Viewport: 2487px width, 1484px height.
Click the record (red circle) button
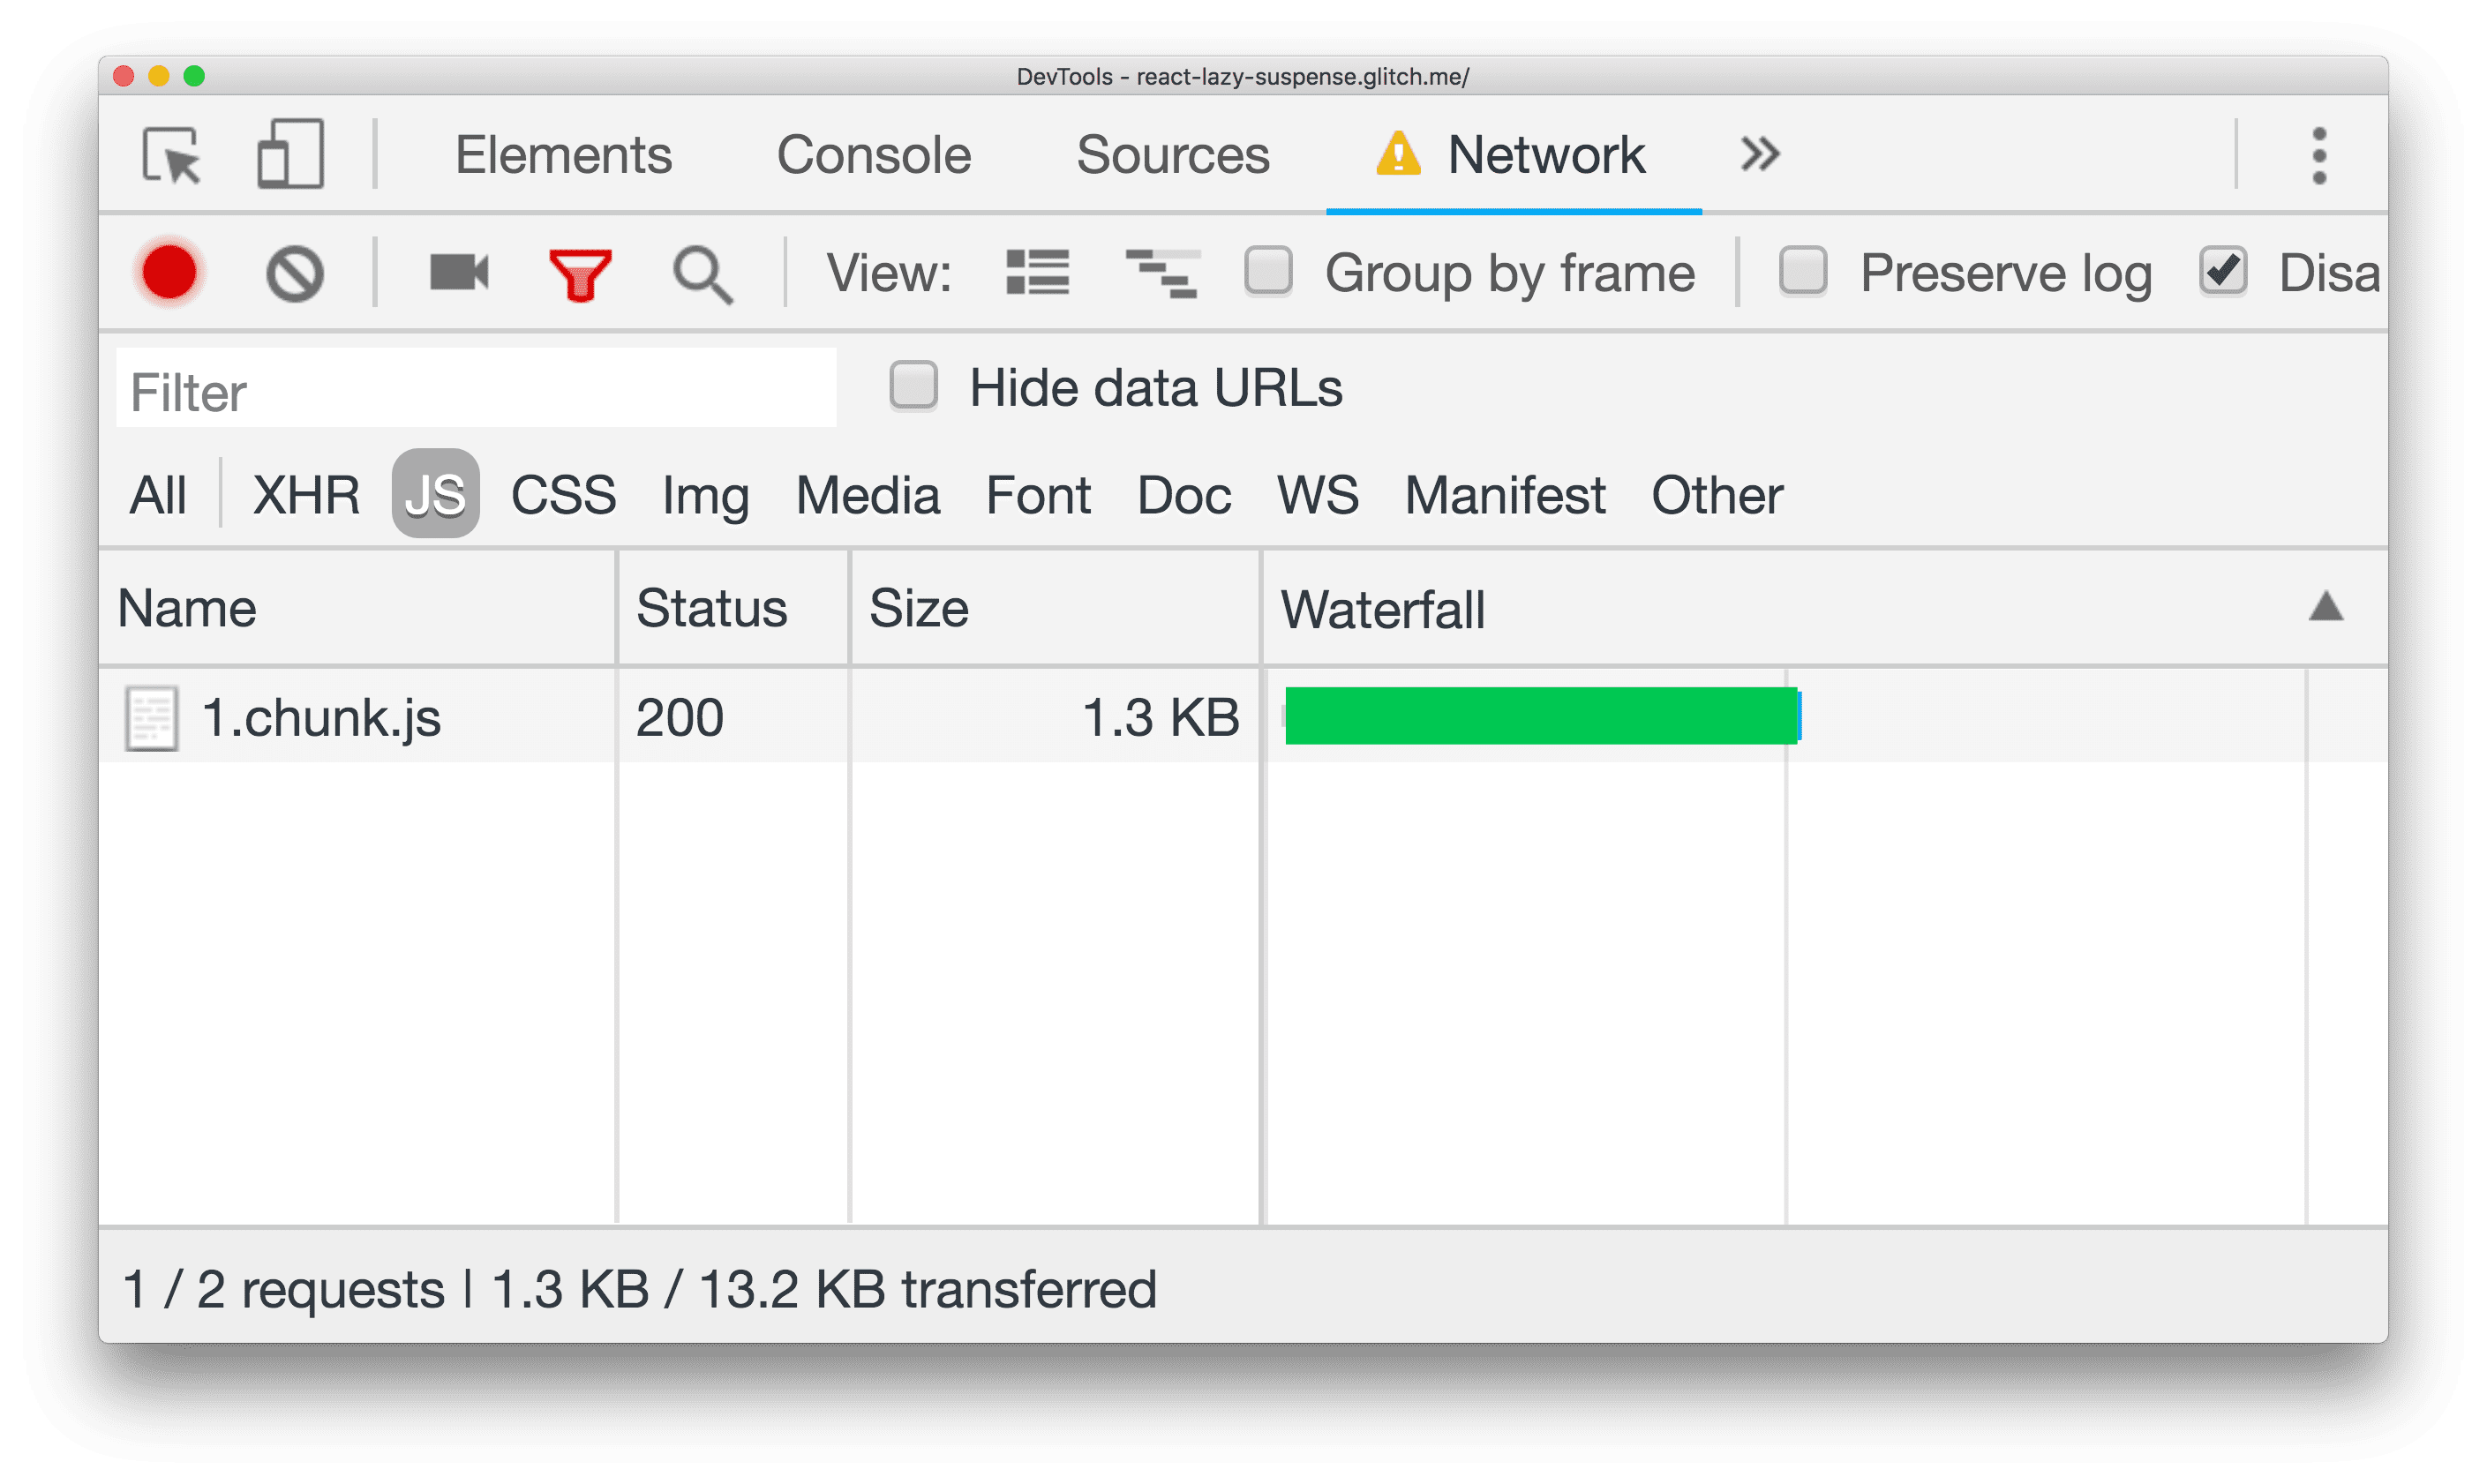[171, 272]
